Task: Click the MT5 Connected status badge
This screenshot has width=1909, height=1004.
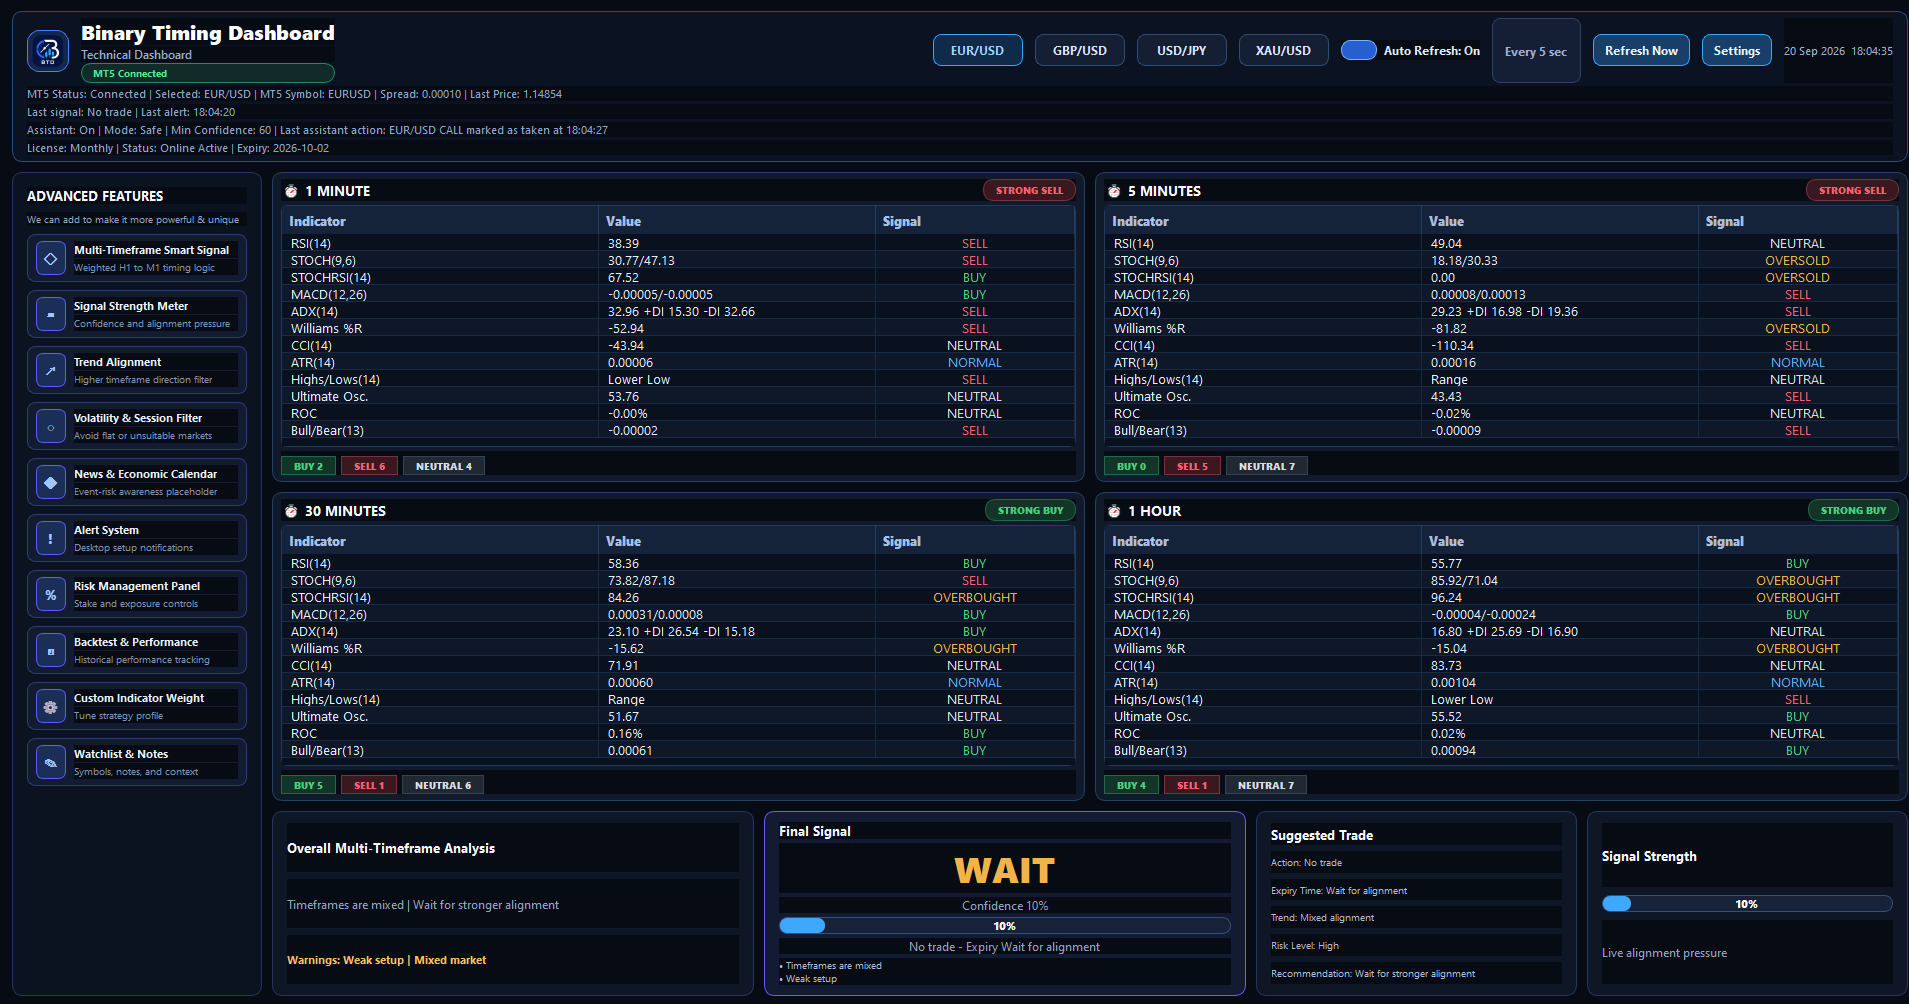Action: (208, 73)
